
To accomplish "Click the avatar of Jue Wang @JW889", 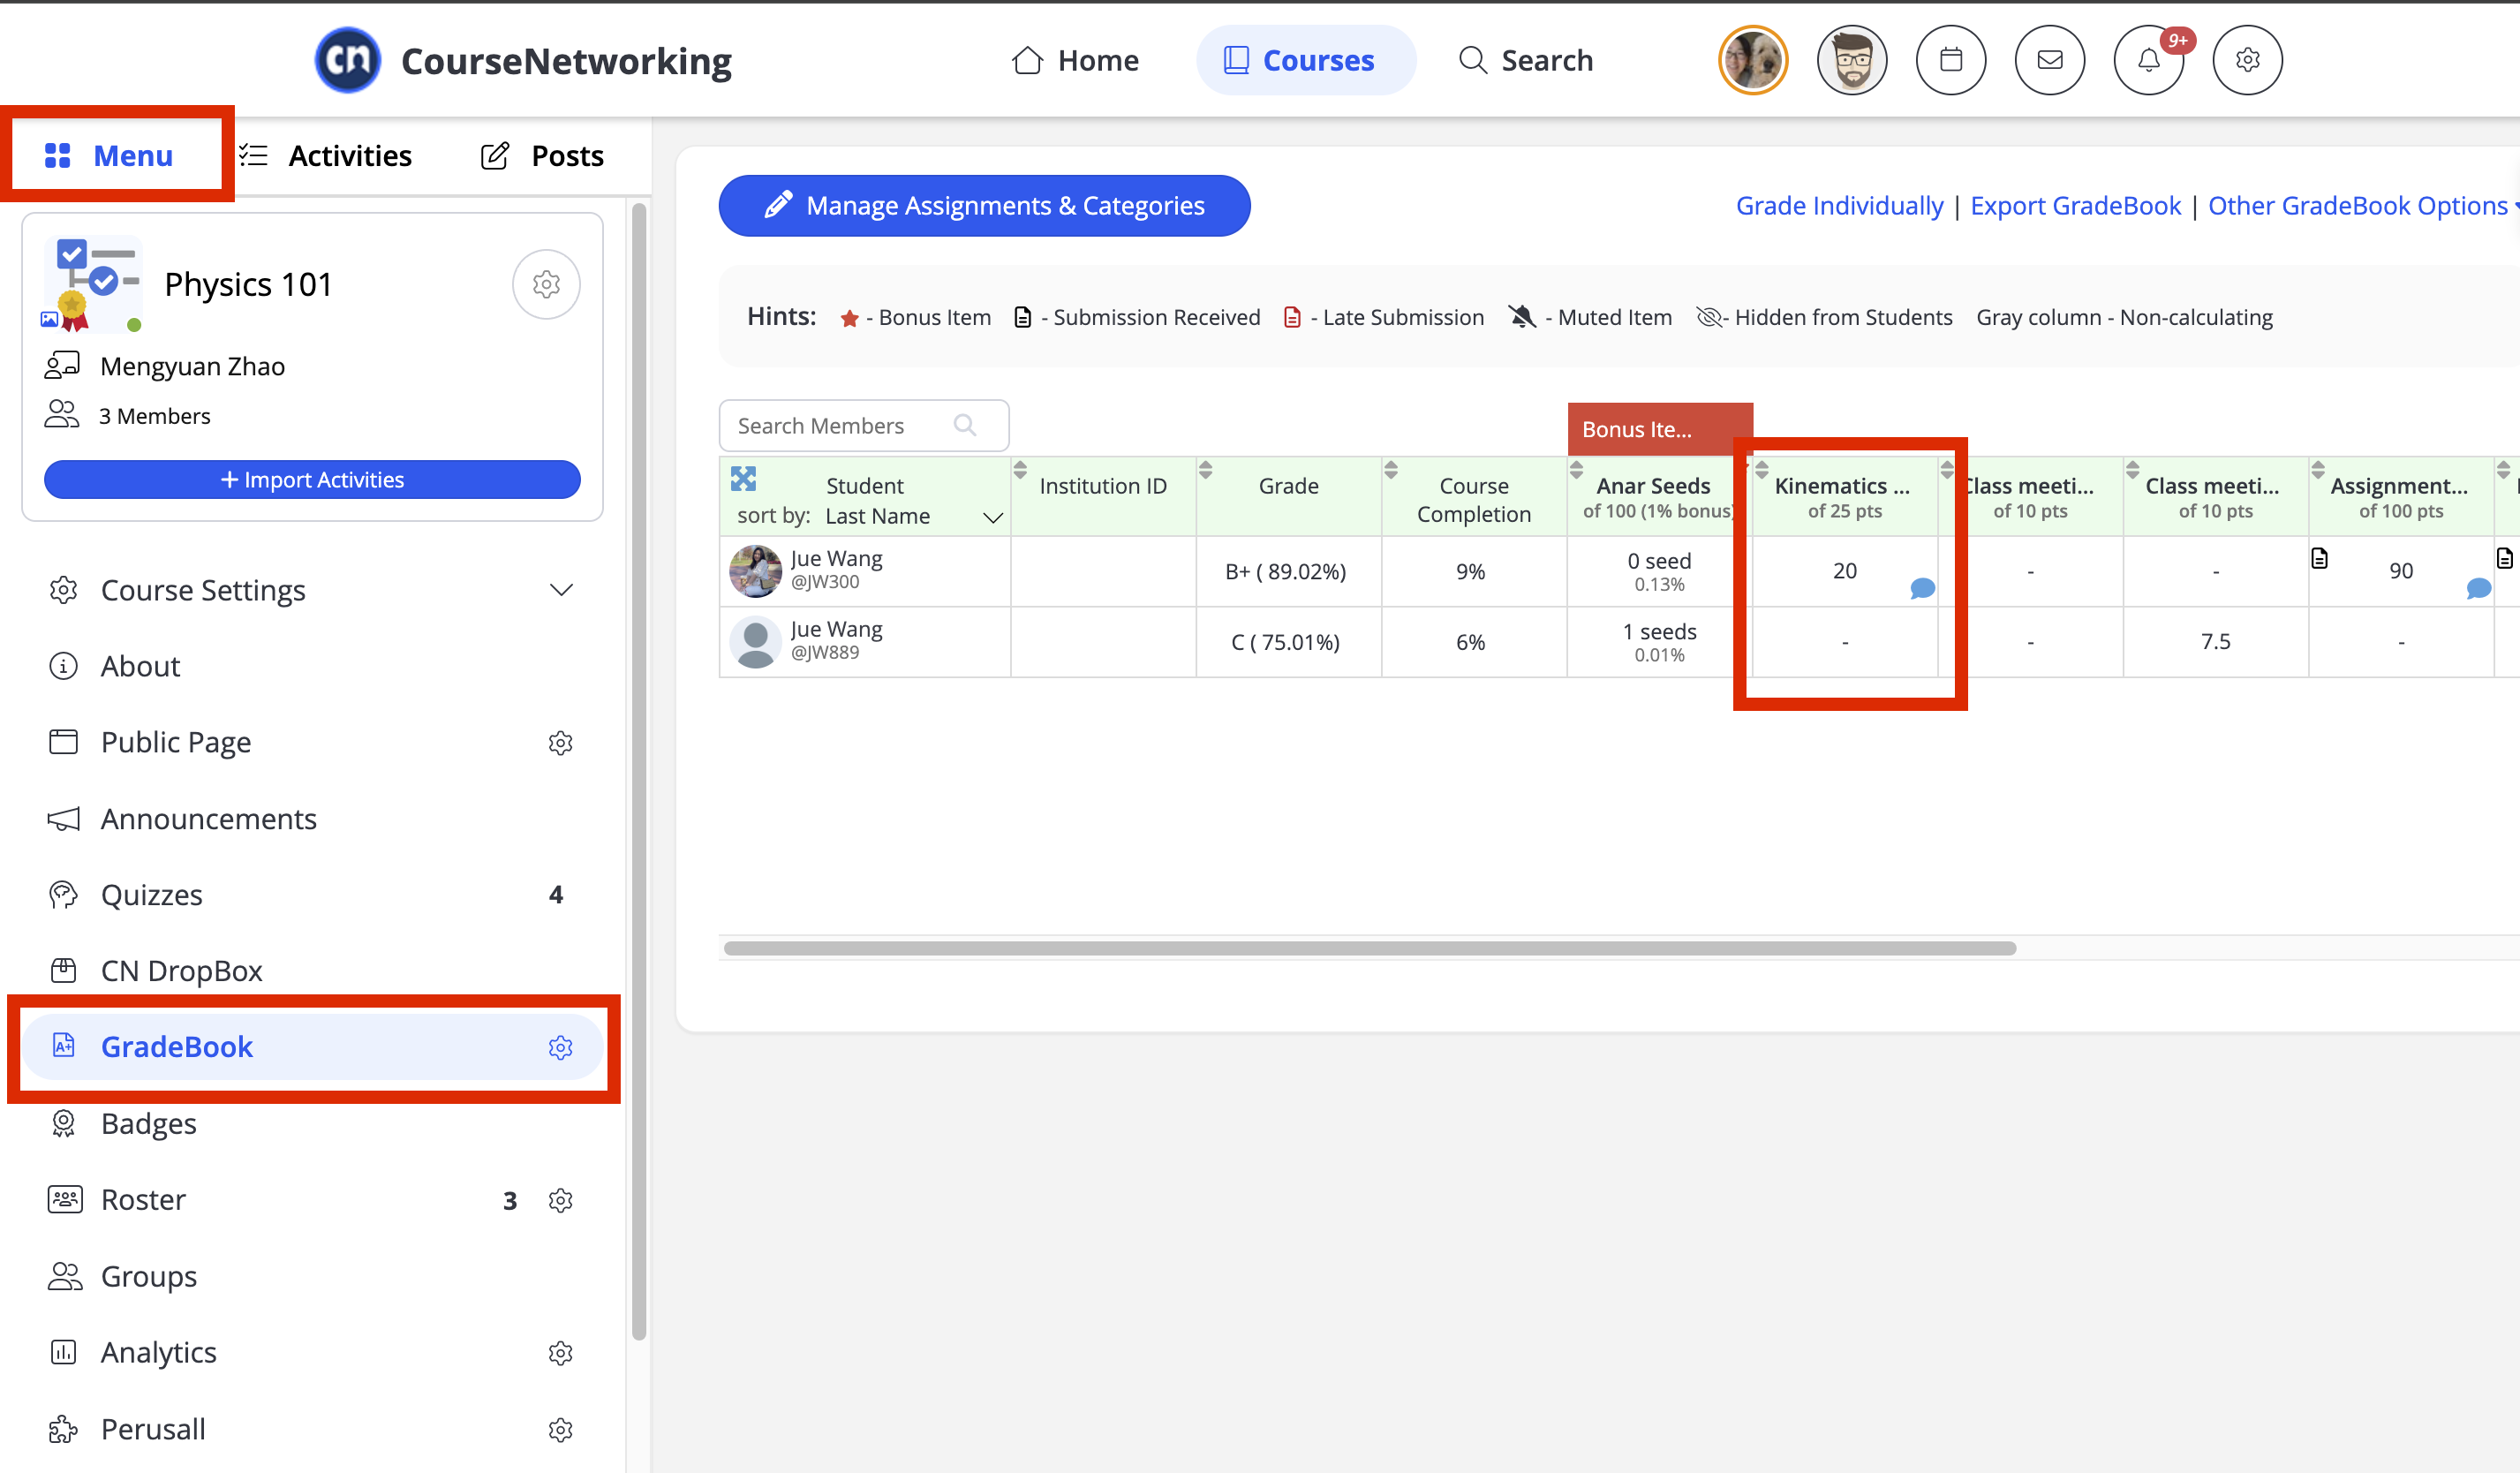I will click(x=755, y=642).
